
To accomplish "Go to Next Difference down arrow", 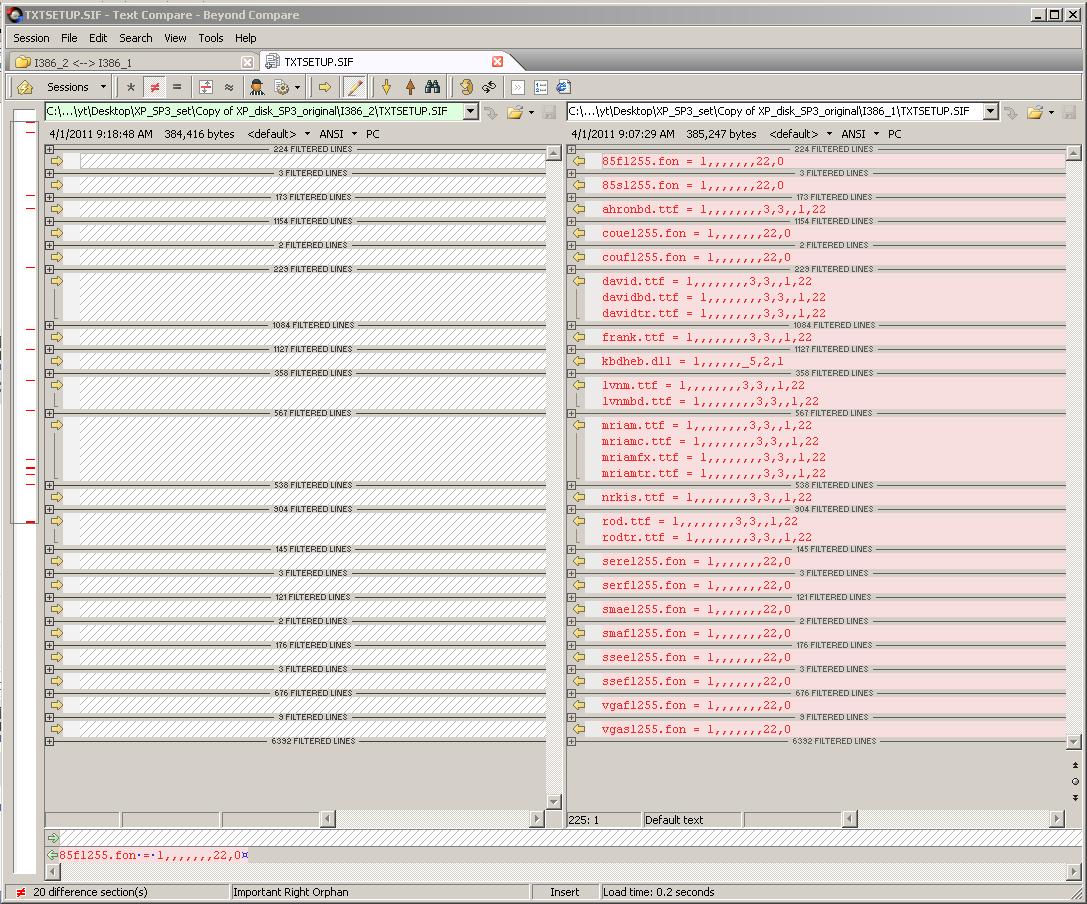I will pos(386,87).
